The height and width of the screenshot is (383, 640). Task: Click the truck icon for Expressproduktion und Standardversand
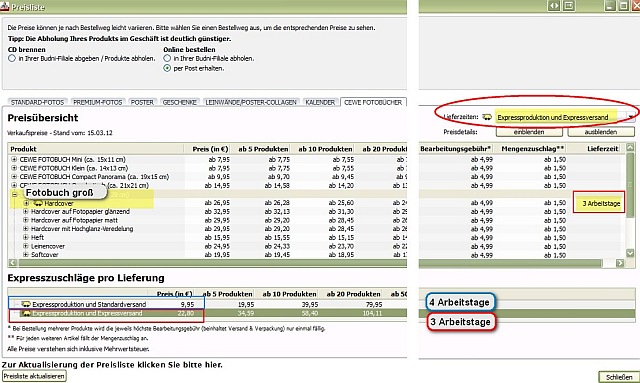point(26,304)
